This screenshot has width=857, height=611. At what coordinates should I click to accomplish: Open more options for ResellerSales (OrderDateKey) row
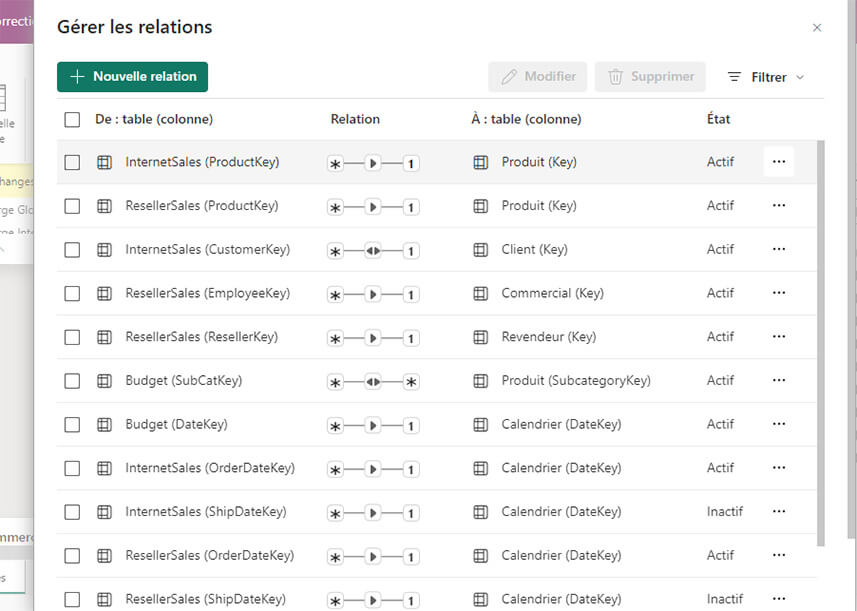779,555
